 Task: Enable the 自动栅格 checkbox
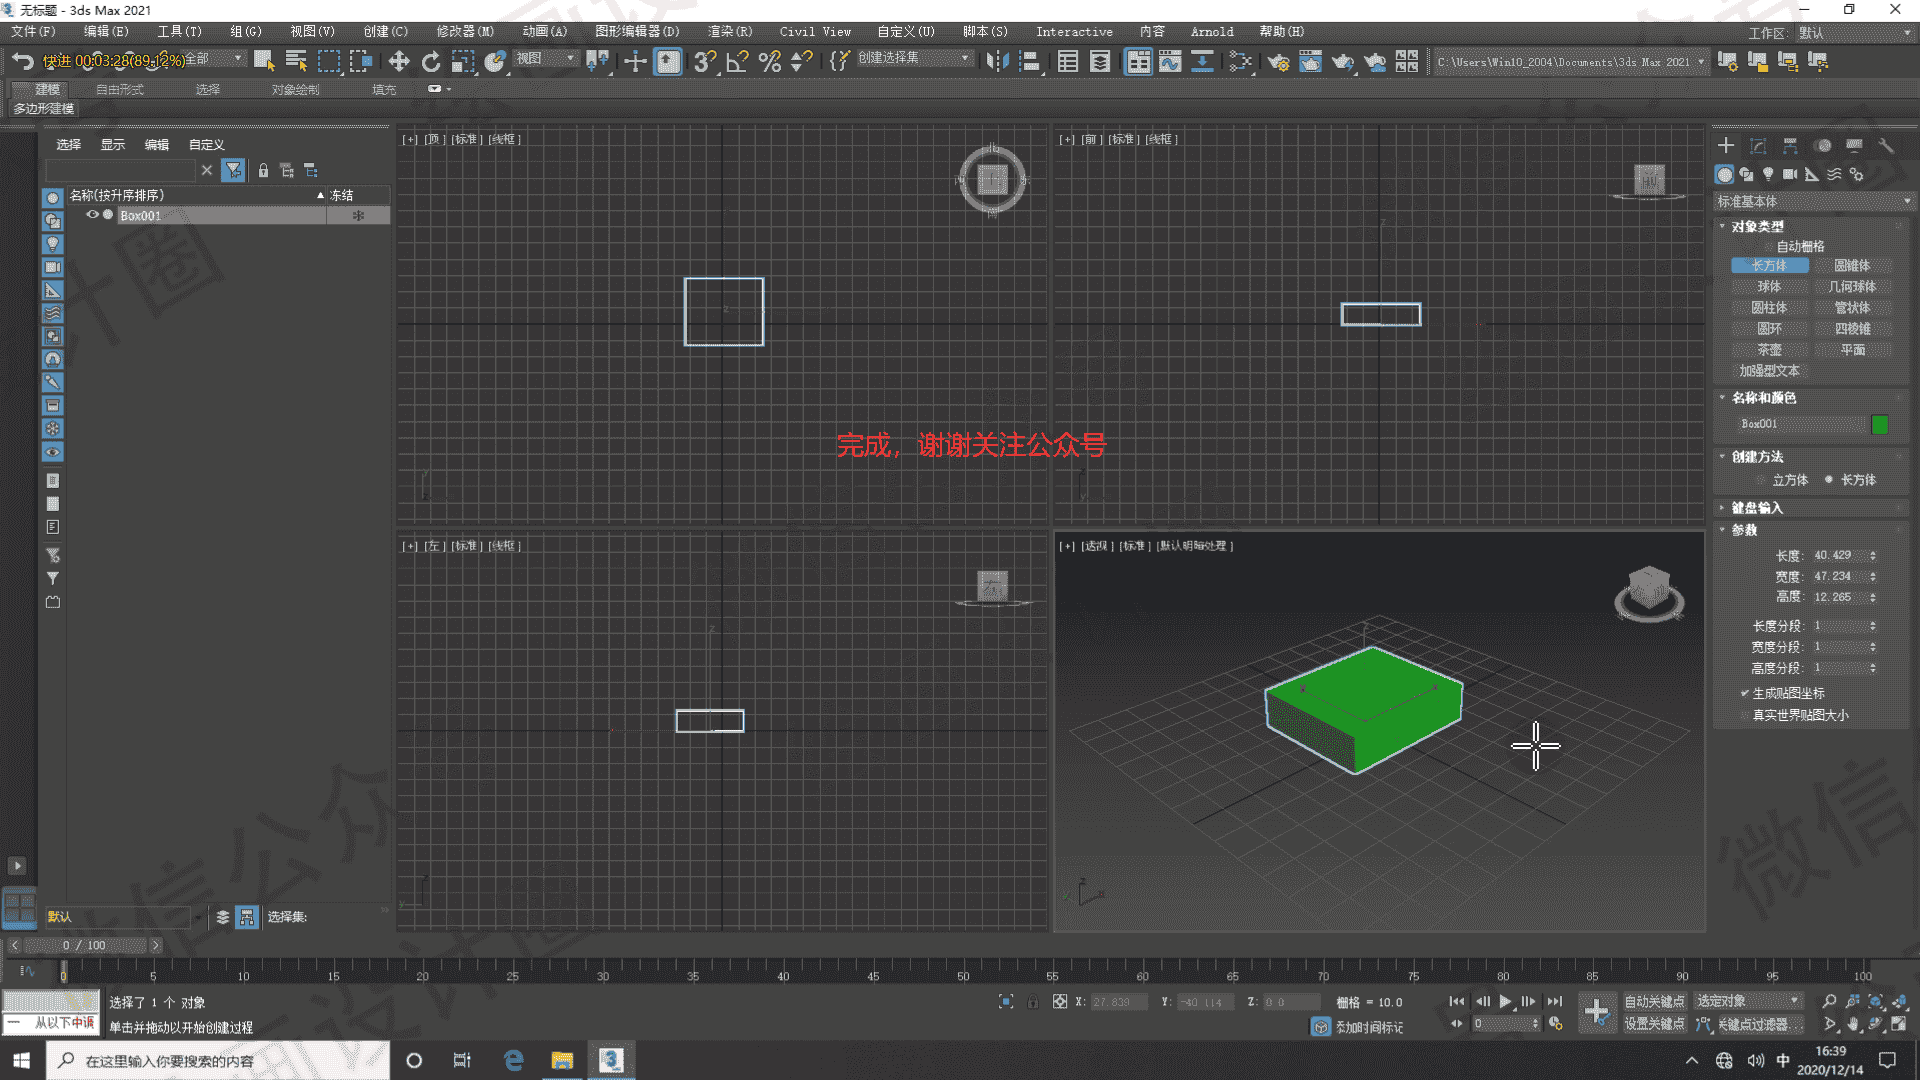click(x=1769, y=246)
